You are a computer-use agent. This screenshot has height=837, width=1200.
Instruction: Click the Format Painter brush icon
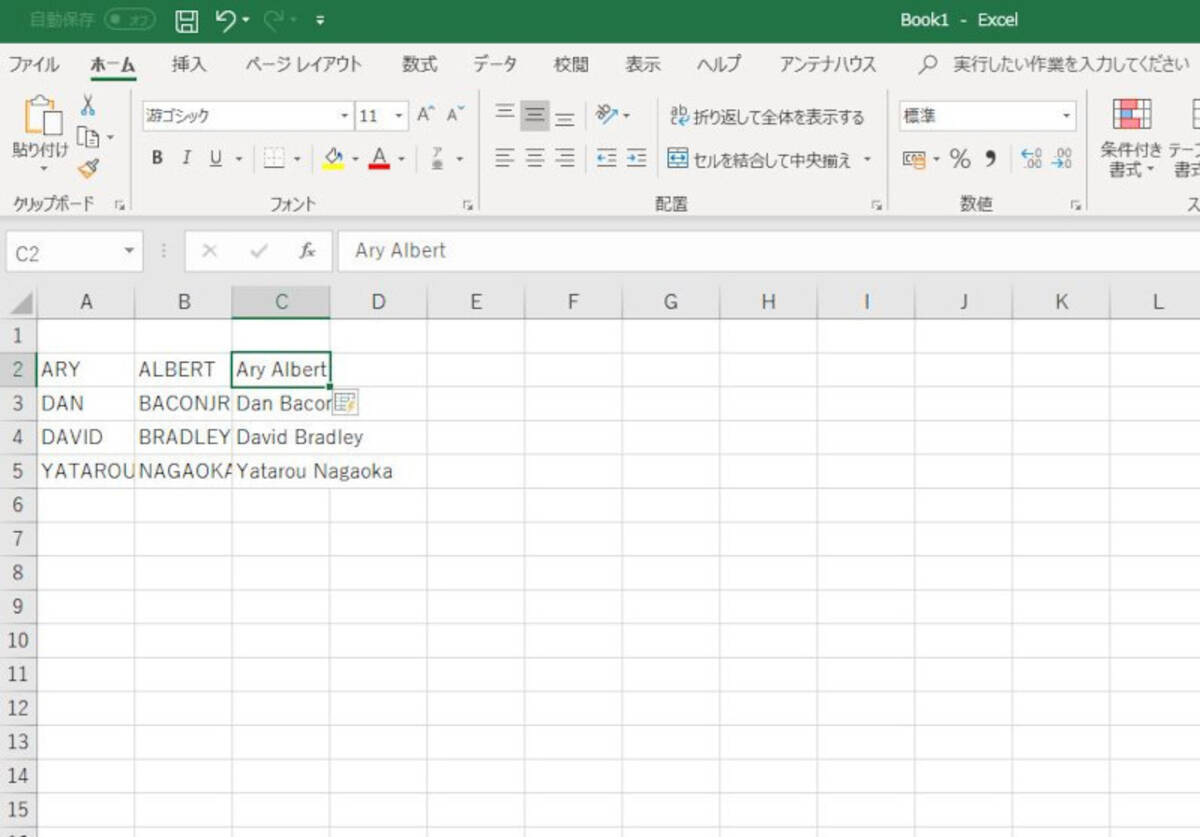click(88, 168)
